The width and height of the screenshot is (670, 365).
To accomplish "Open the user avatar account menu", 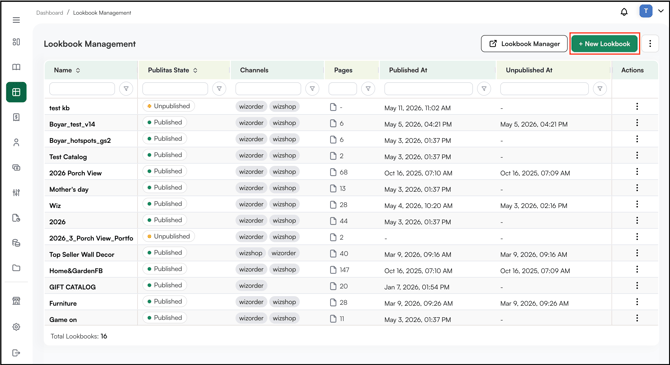I will tap(646, 11).
